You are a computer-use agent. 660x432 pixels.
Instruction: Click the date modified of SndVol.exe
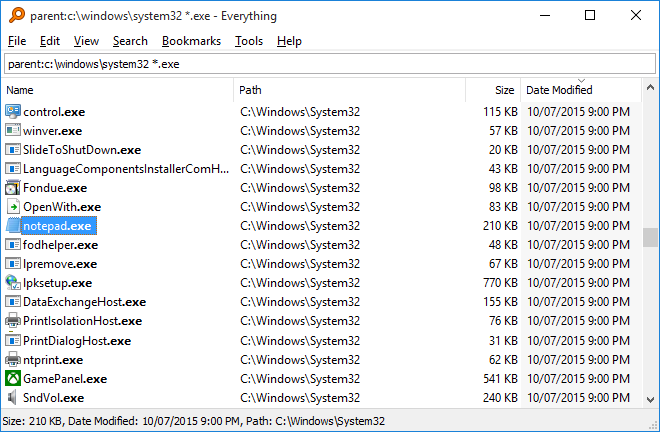tap(578, 397)
